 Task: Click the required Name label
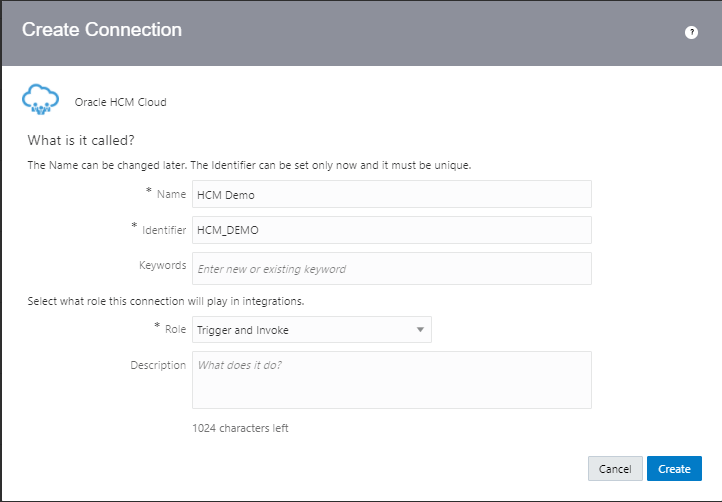coord(171,193)
